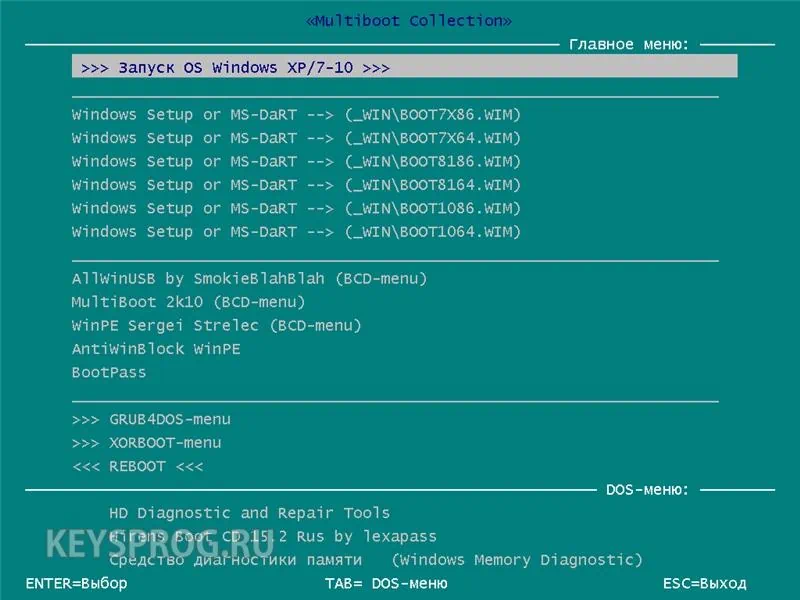Open AllWinUSB by SmokieBlahBlah BCD-menu
The height and width of the screenshot is (600, 800).
pos(249,279)
